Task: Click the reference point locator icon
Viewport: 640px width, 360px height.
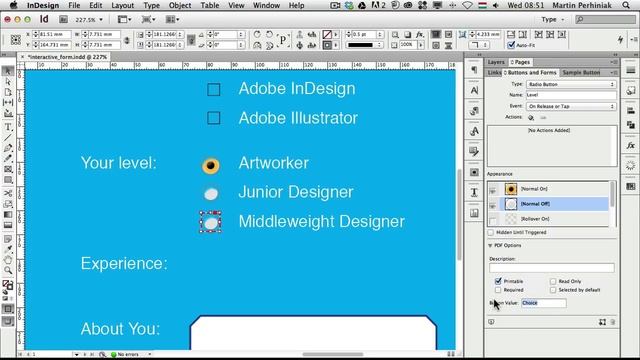Action: coord(16,40)
